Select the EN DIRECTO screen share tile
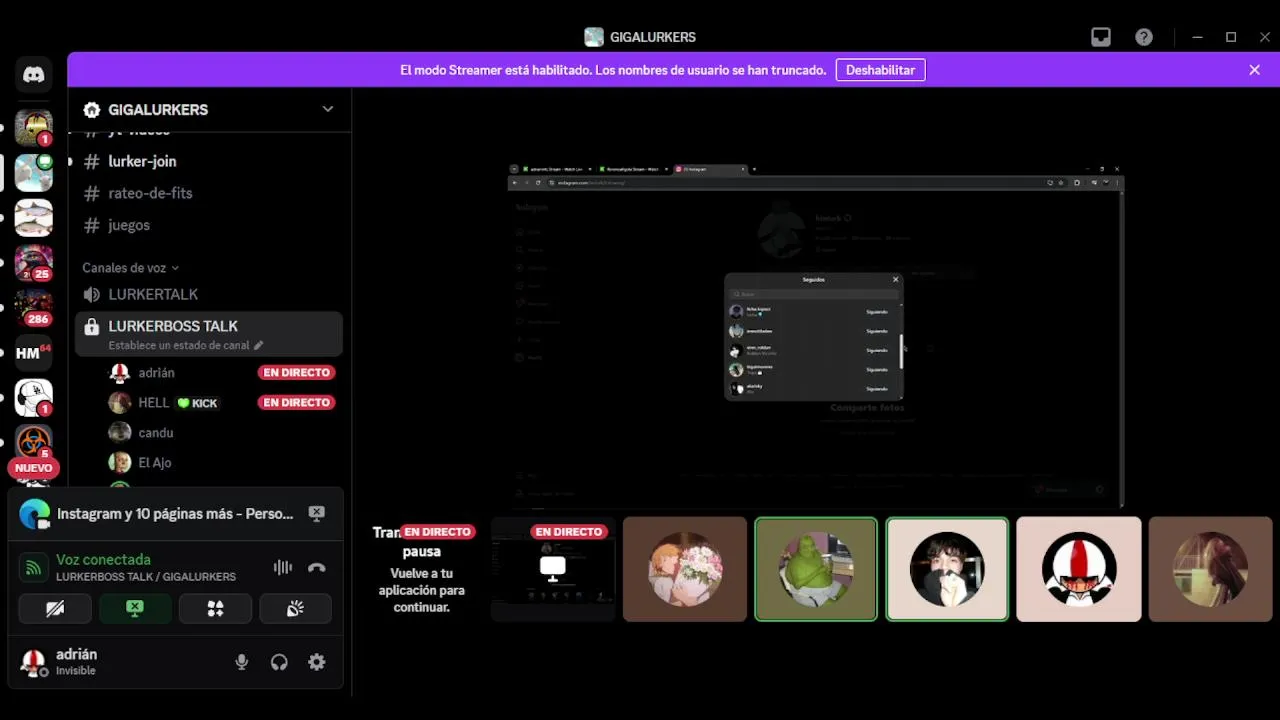The width and height of the screenshot is (1280, 720). (553, 569)
